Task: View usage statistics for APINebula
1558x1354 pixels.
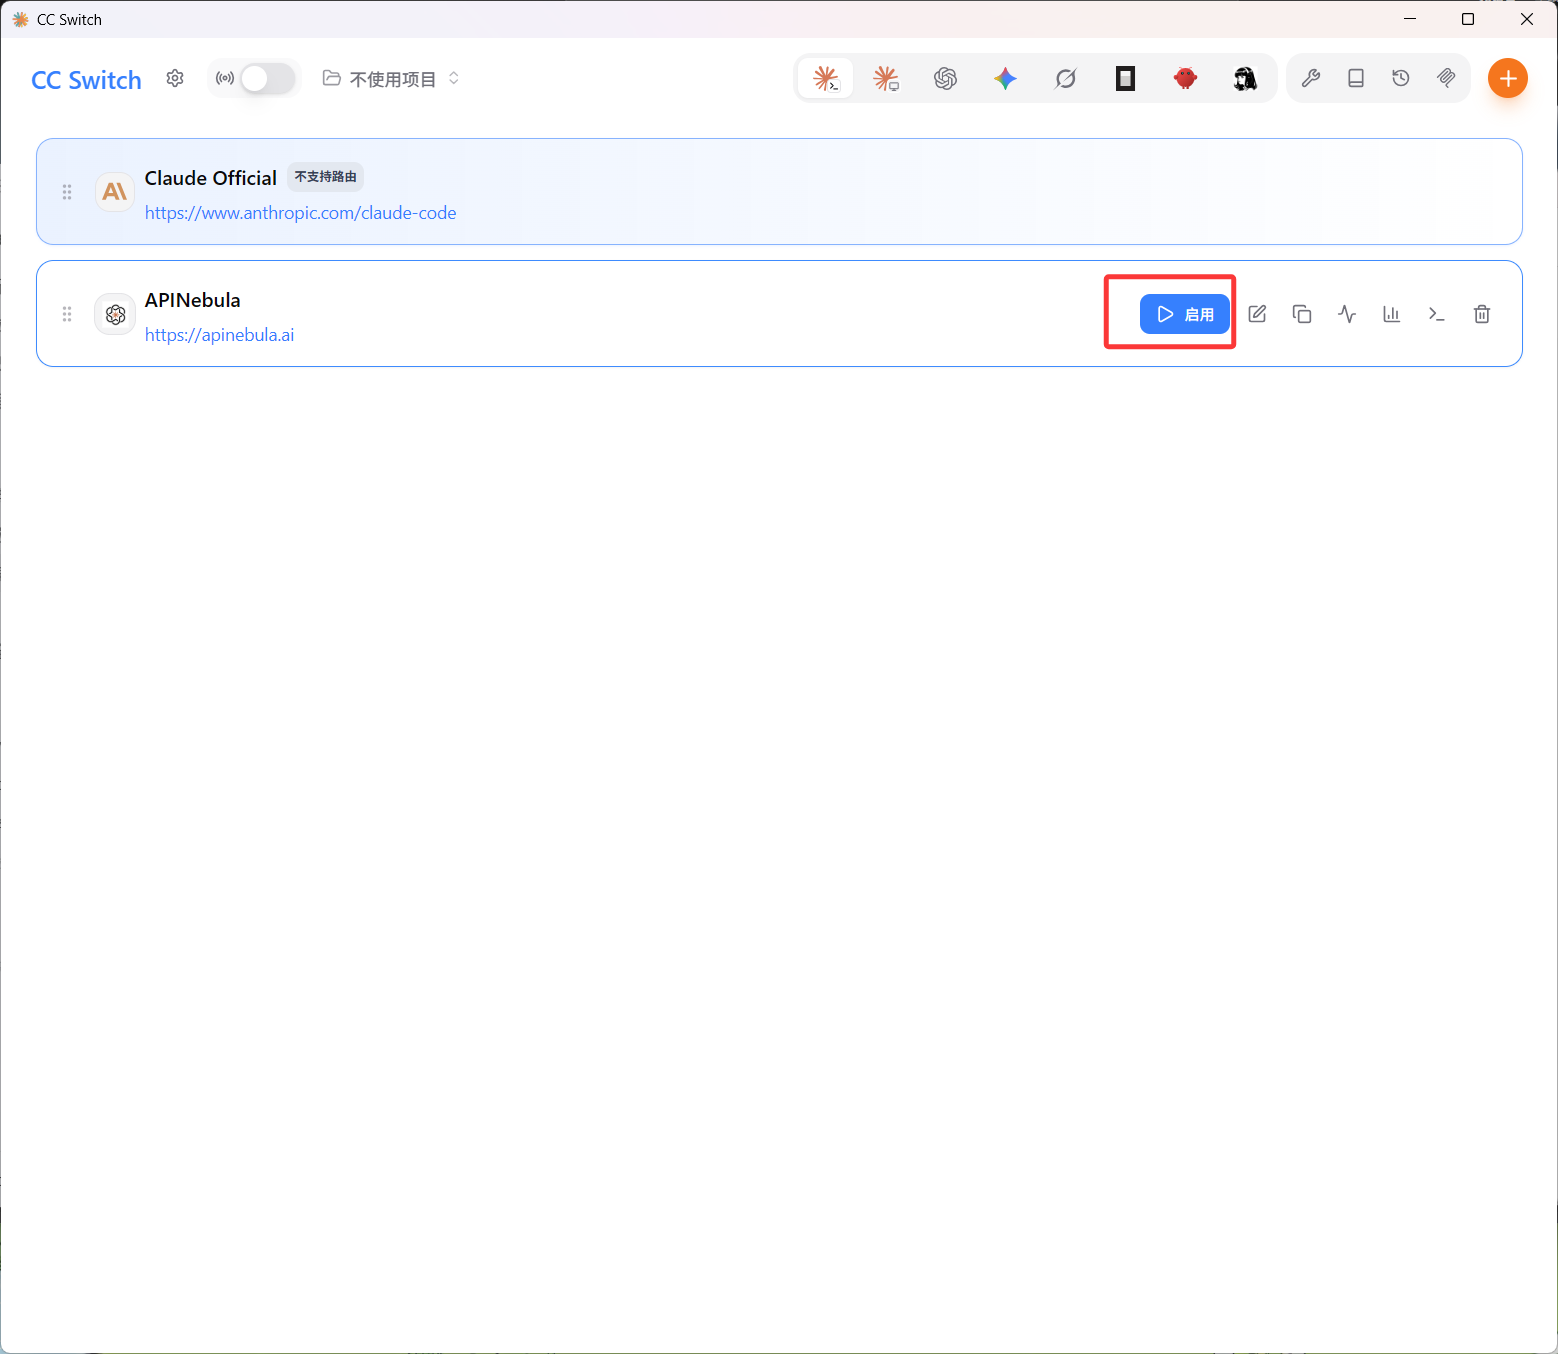Action: 1392,314
